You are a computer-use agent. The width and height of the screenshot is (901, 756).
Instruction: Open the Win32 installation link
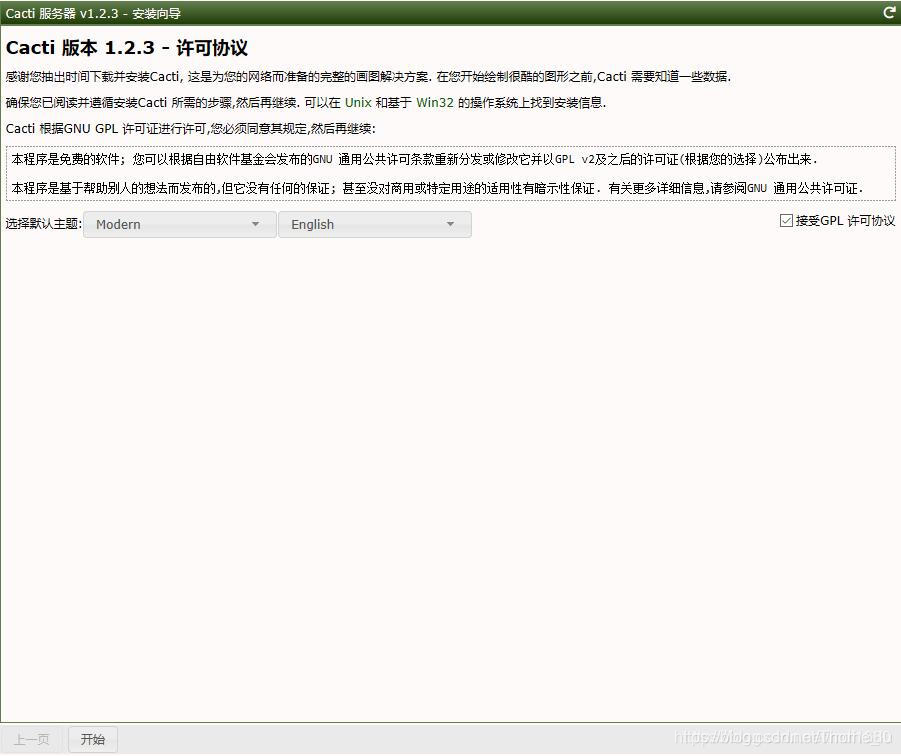tap(434, 103)
